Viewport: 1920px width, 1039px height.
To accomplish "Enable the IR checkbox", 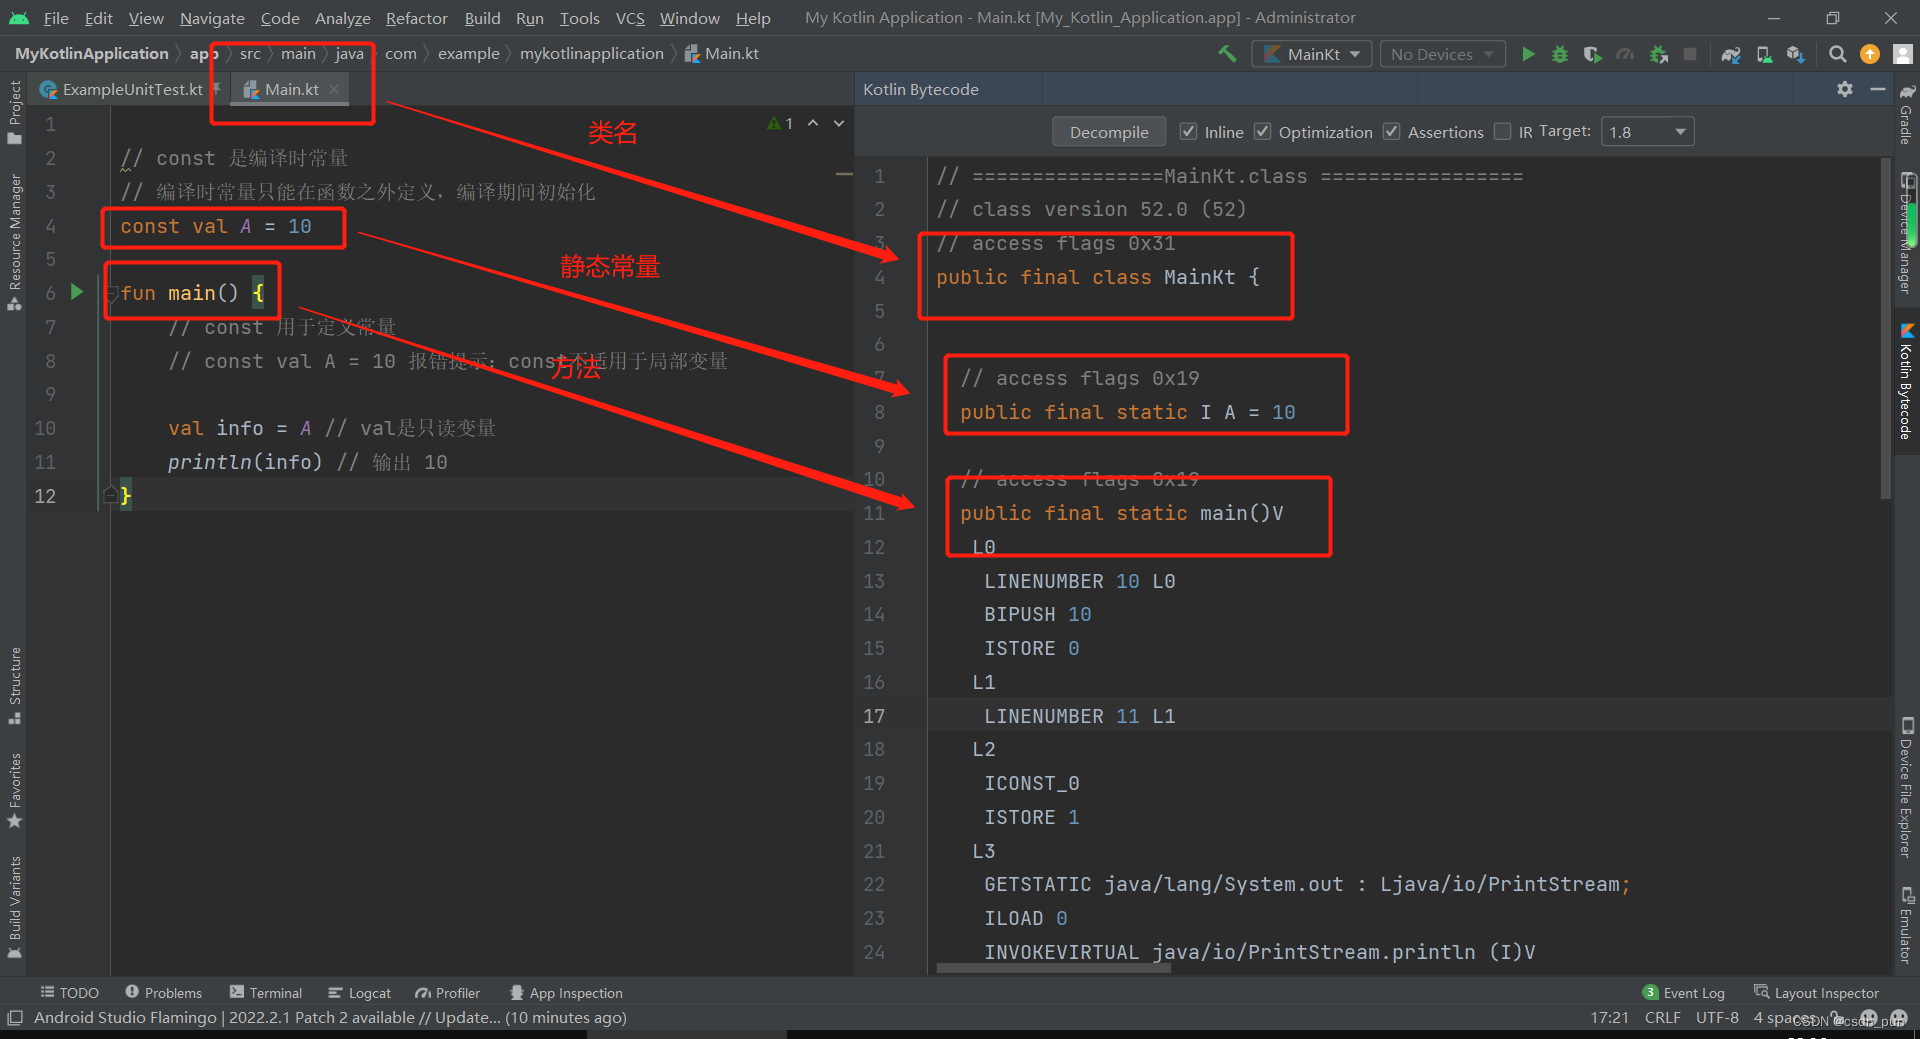I will [1502, 131].
